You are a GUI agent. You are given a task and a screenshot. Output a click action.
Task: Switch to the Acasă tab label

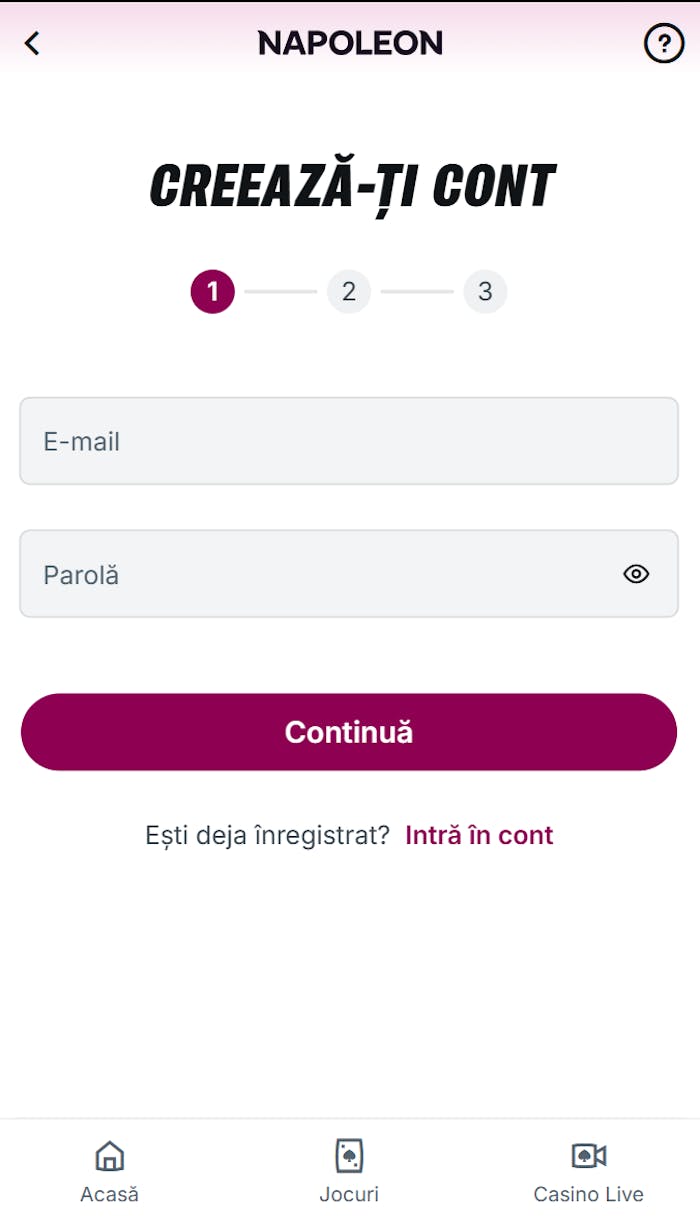109,1194
